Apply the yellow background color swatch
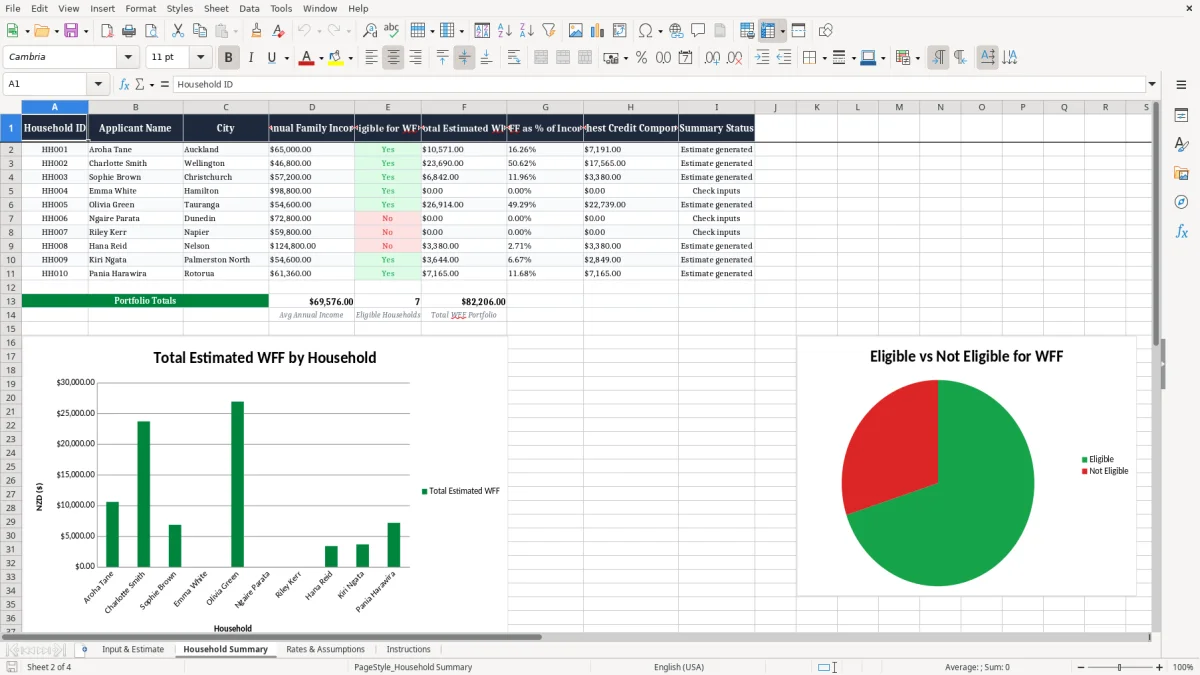This screenshot has height=675, width=1200. pos(336,58)
